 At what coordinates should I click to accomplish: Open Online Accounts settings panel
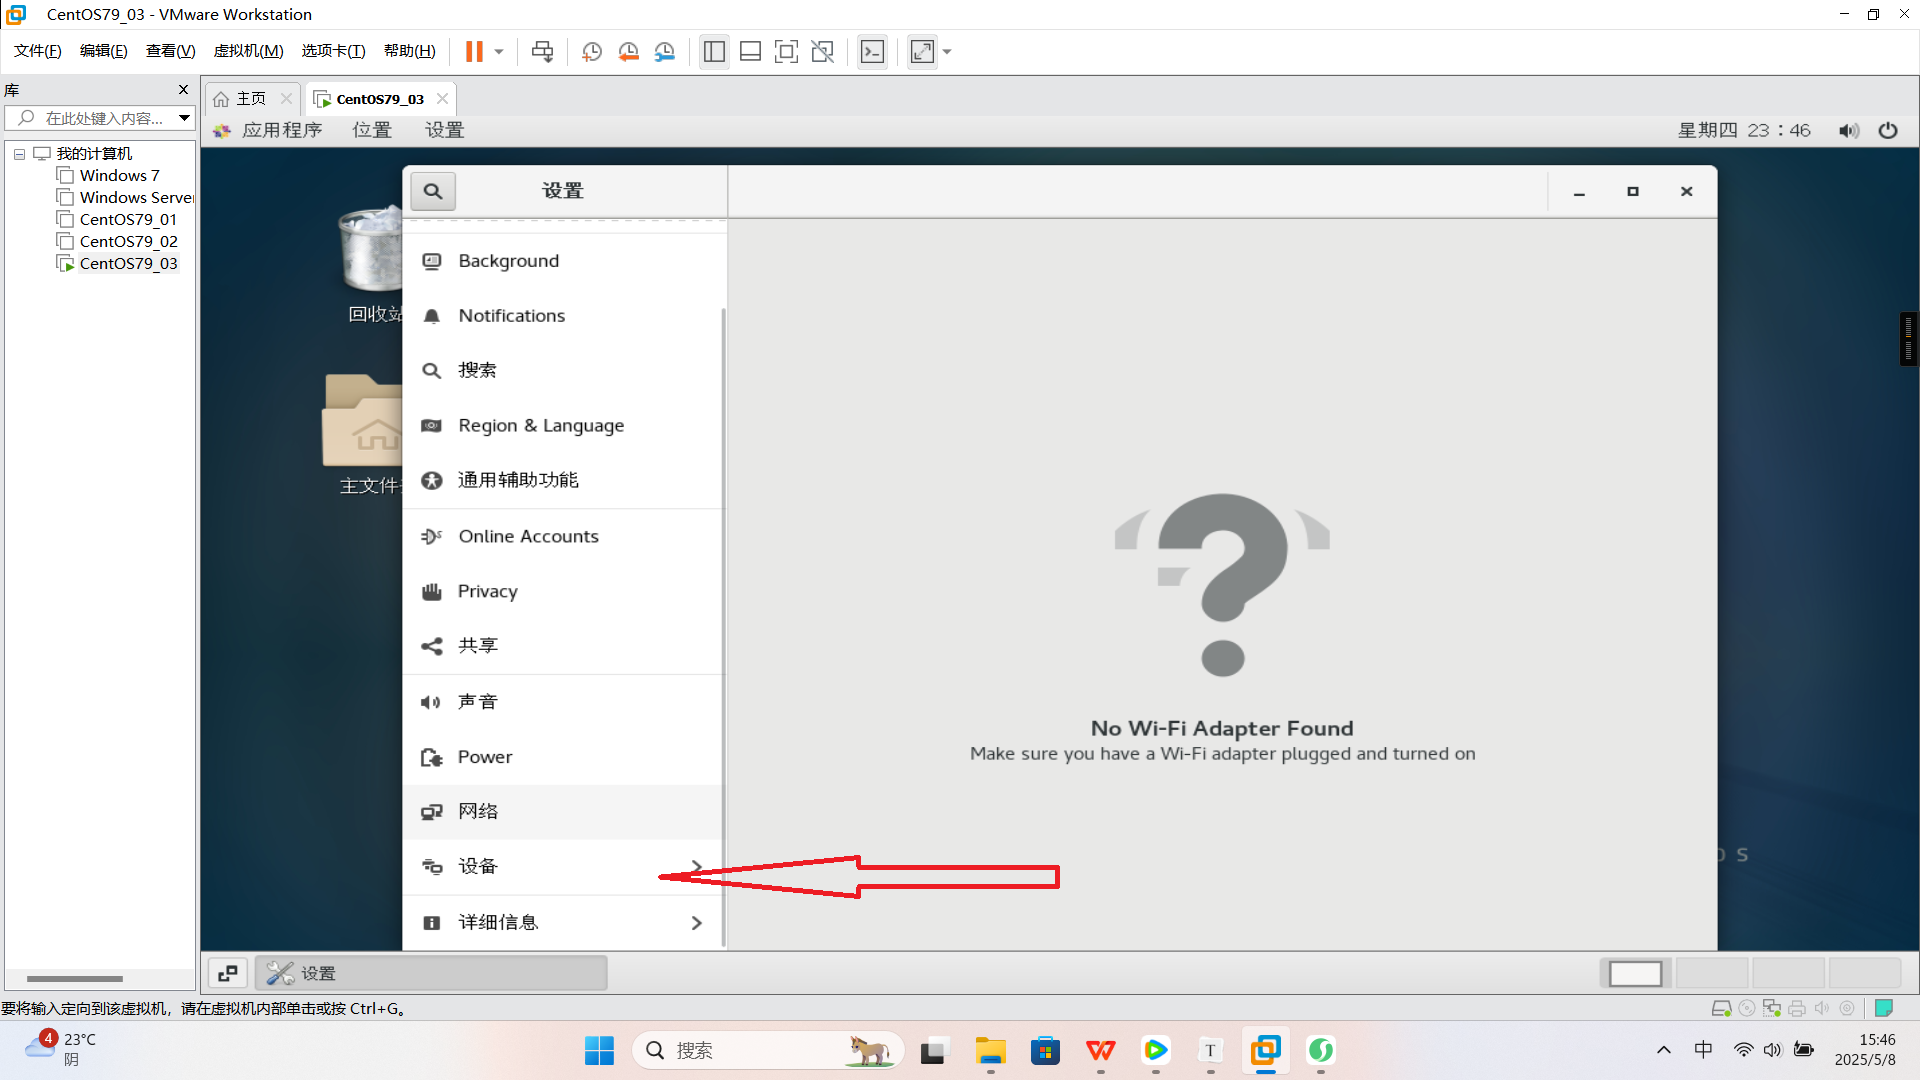[x=528, y=537]
